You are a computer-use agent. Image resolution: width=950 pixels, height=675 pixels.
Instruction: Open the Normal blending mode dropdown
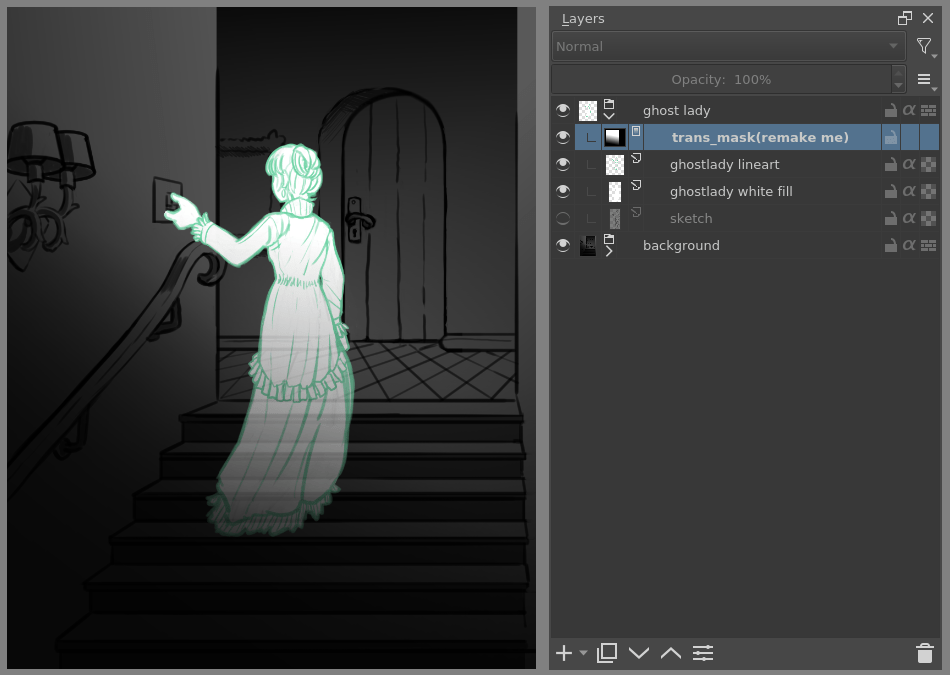pos(728,46)
